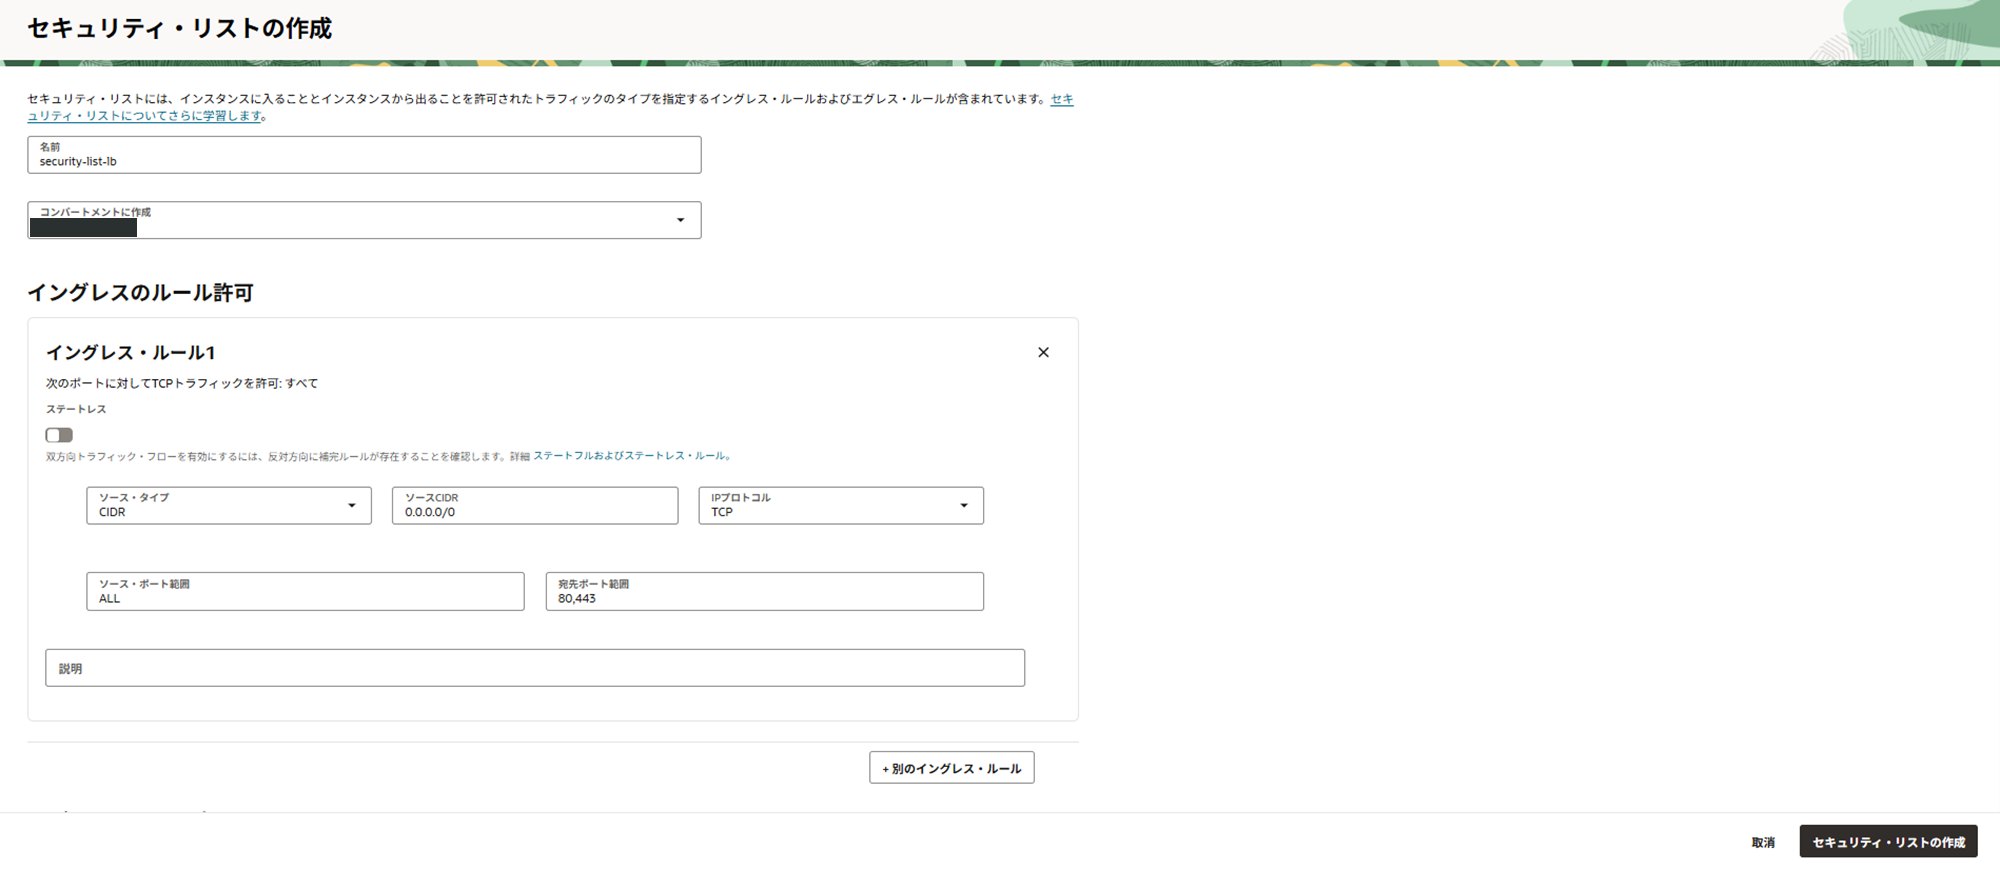The height and width of the screenshot is (869, 2000).
Task: Open the ステートフルおよびステートレス・ルール link
Action: click(630, 456)
